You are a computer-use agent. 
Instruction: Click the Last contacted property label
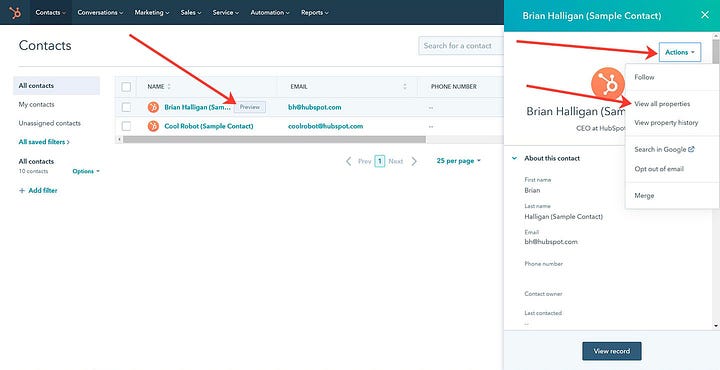point(543,313)
